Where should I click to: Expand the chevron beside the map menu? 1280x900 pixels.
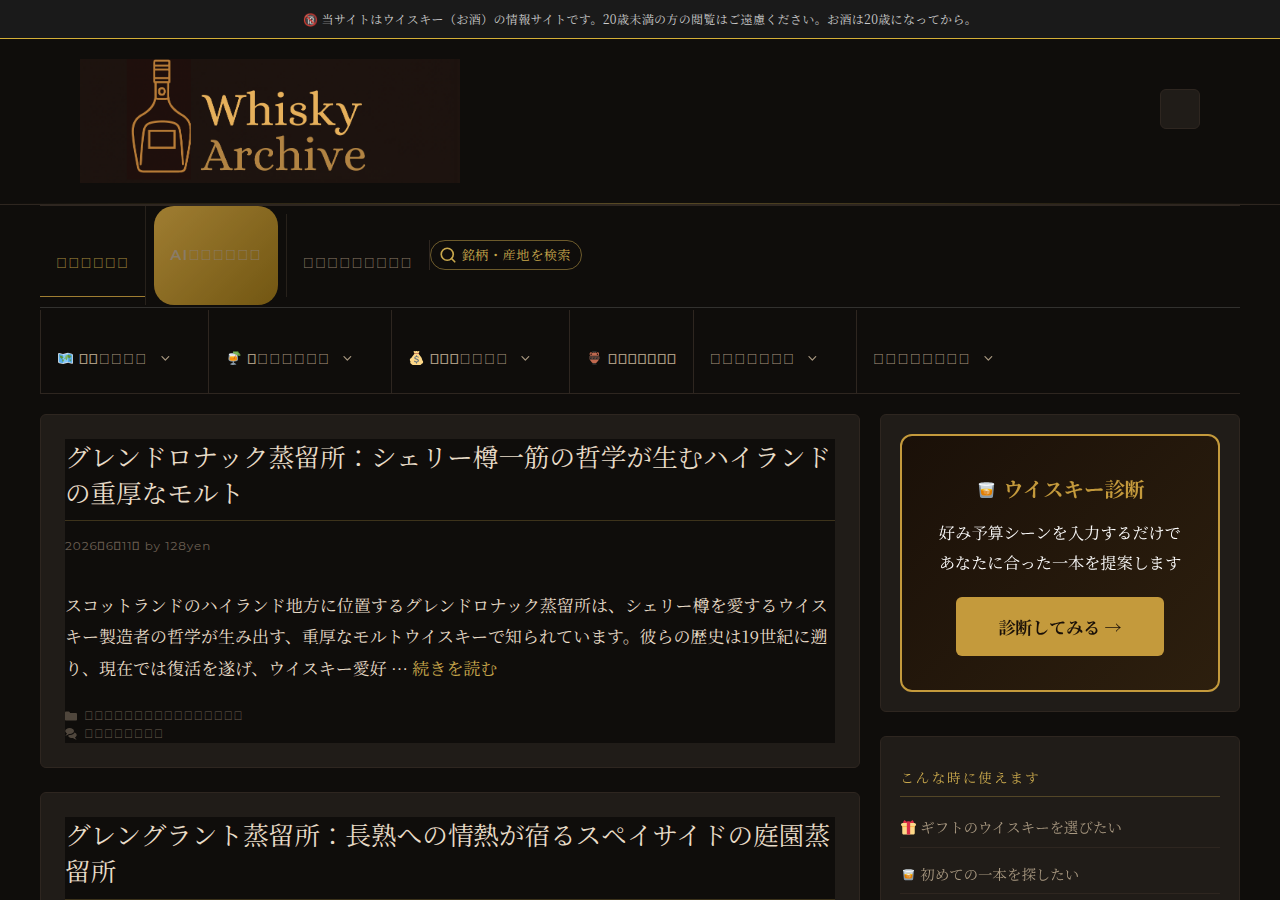pyautogui.click(x=166, y=358)
